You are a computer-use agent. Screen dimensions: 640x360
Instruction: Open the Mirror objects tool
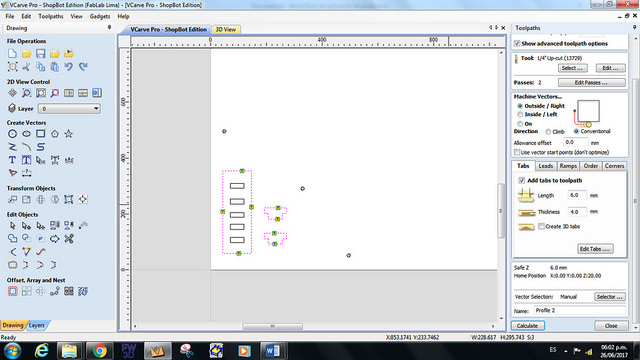click(x=55, y=200)
